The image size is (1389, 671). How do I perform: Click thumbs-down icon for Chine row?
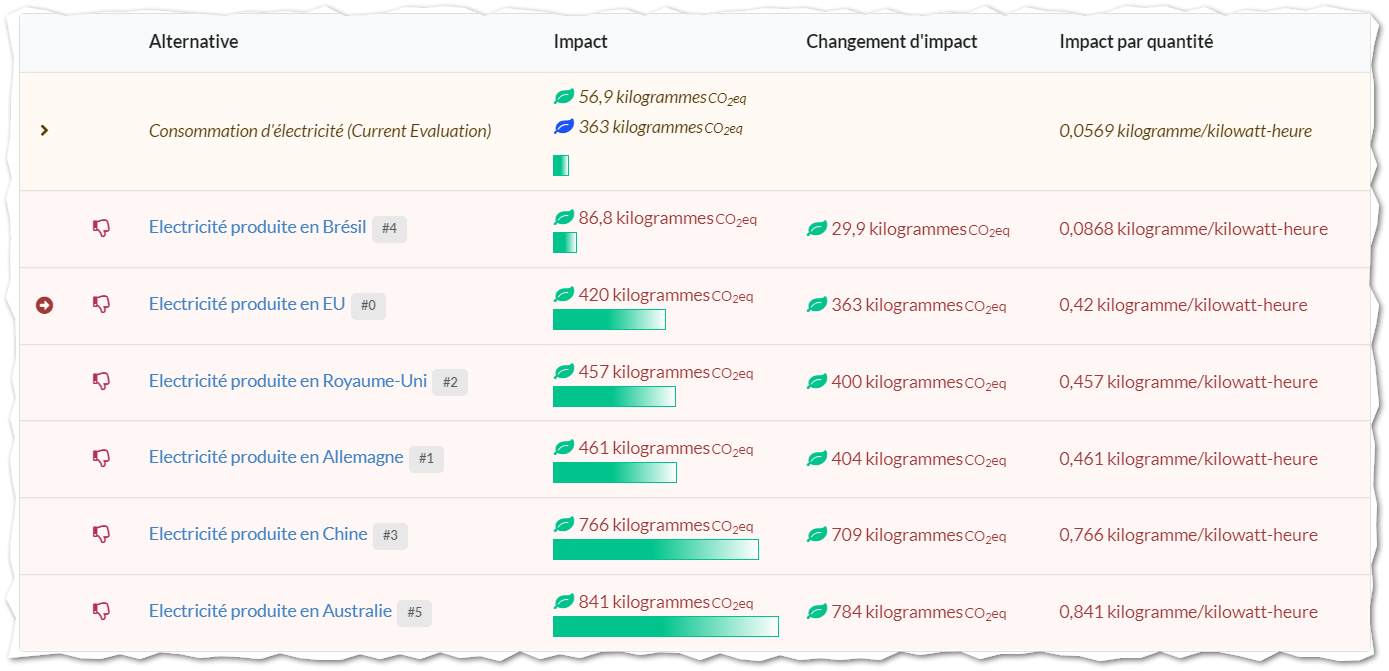[x=101, y=534]
